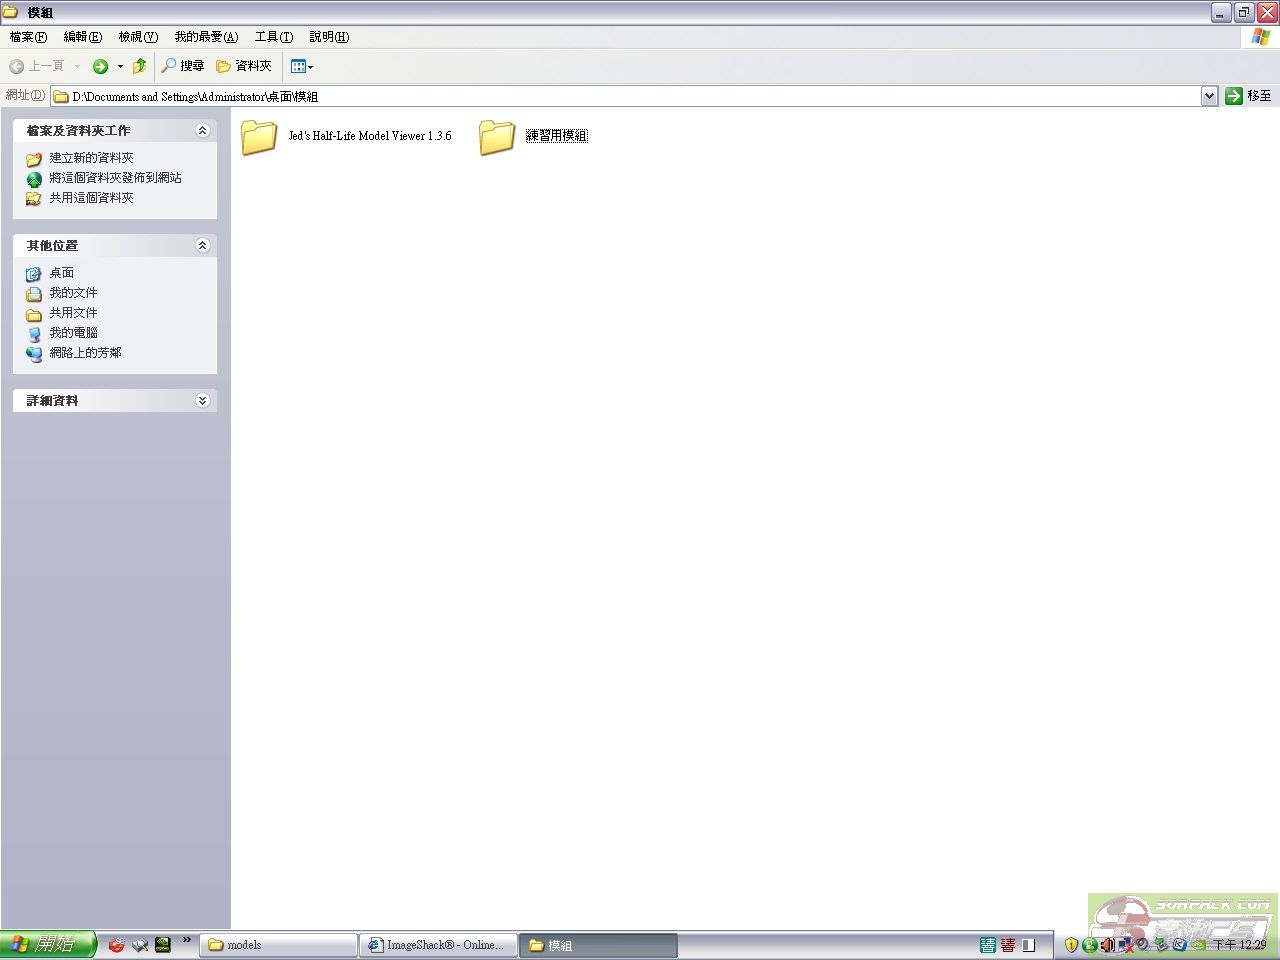This screenshot has width=1280, height=960.
Task: Select the Jed's Half-Life Model Viewer folder icon
Action: (x=259, y=137)
